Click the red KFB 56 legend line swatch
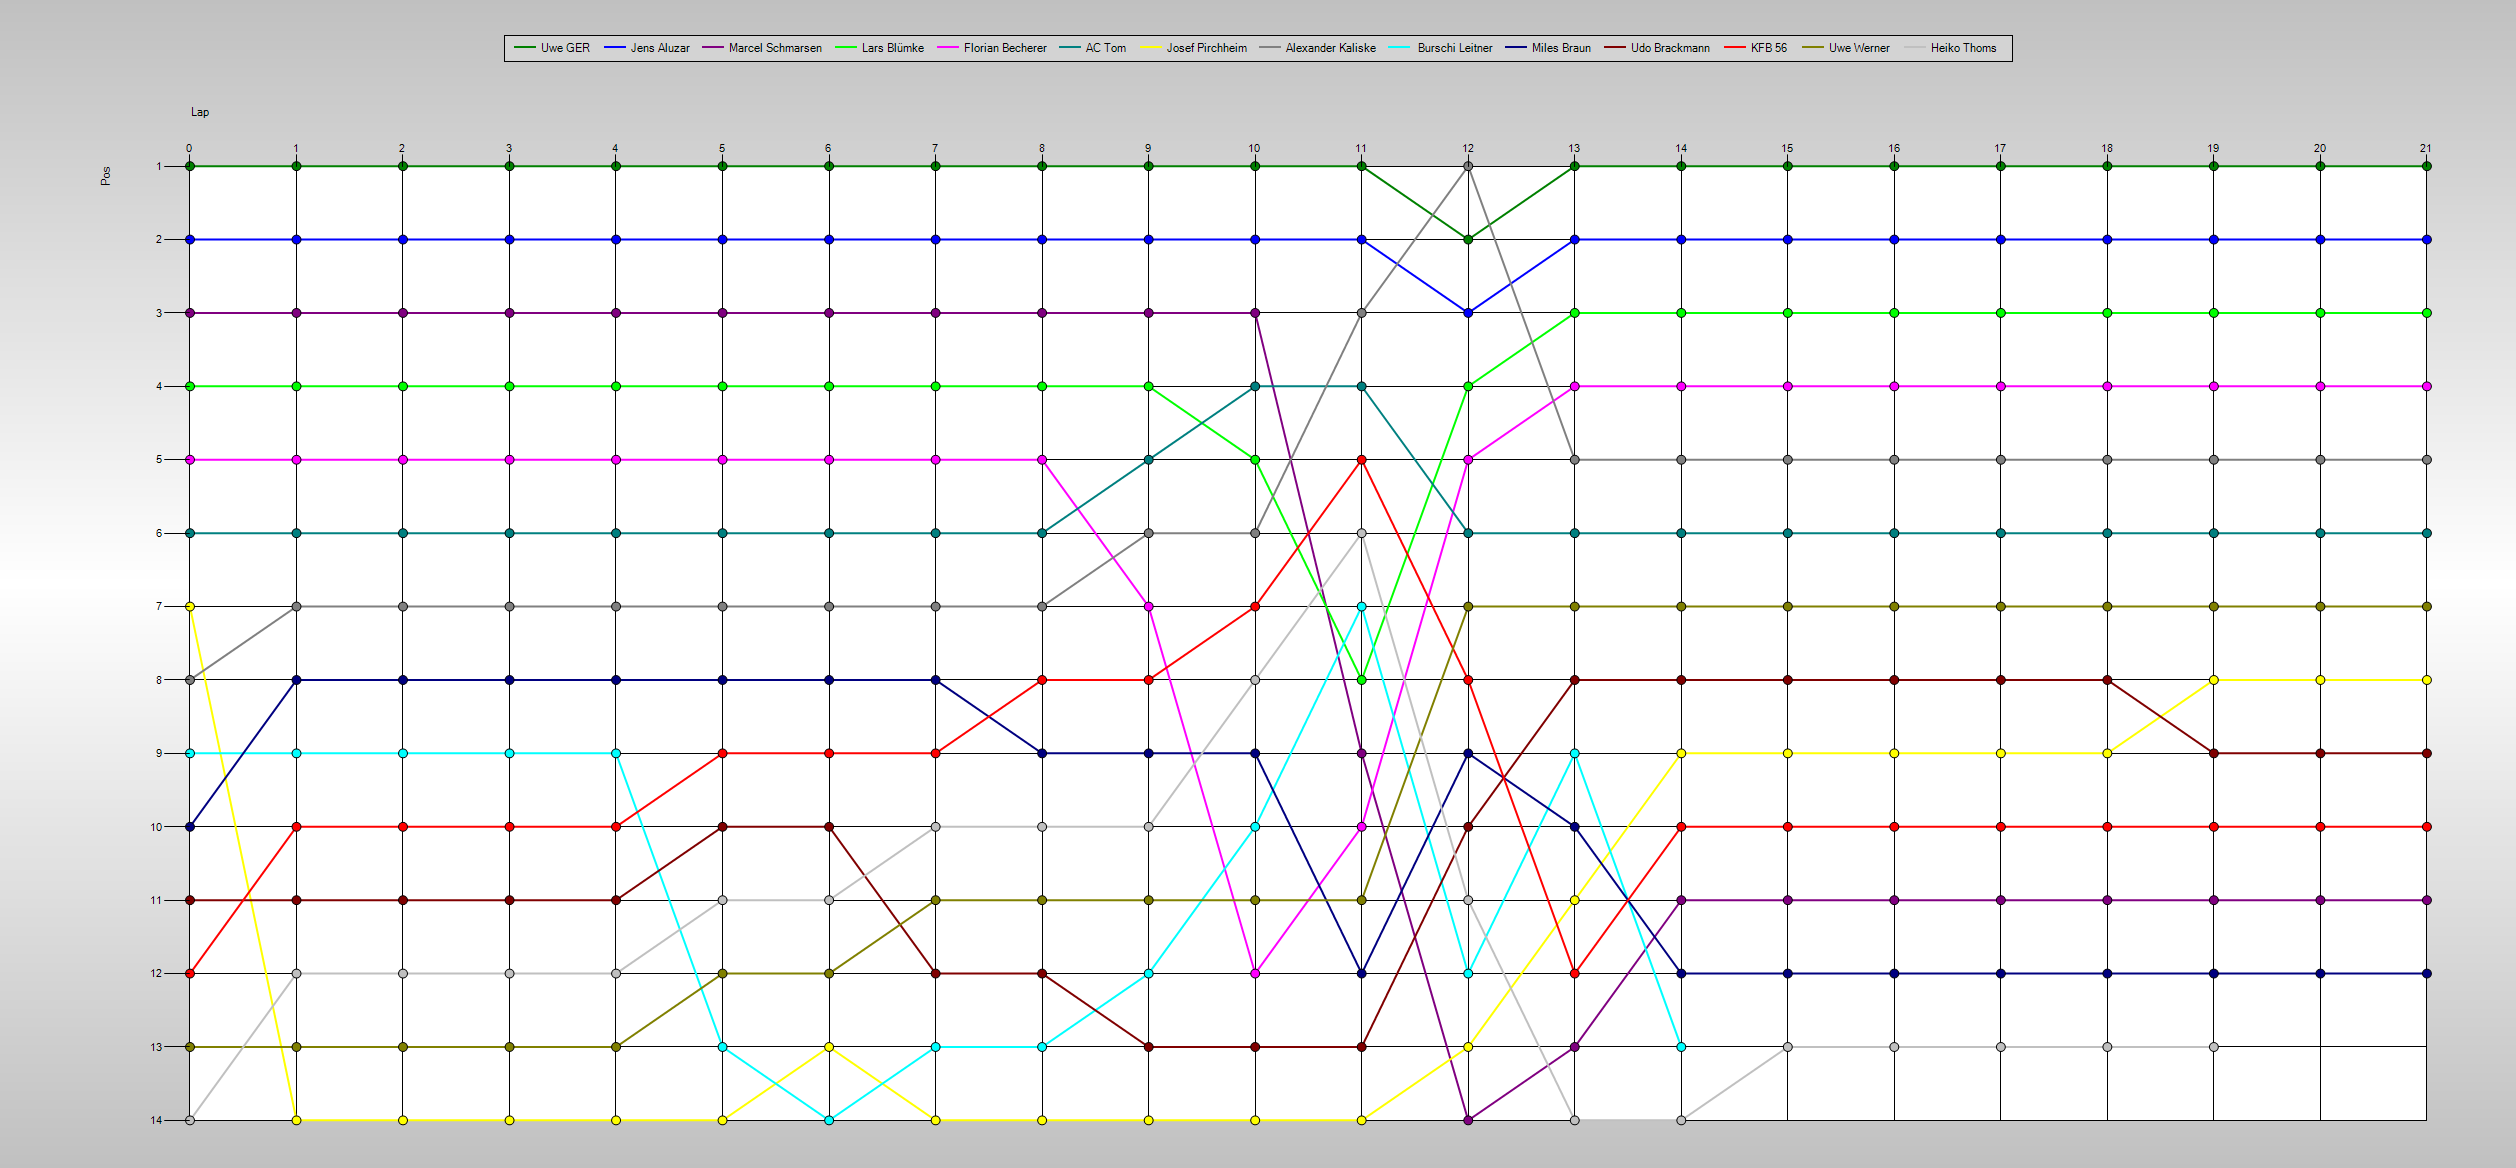 (1734, 48)
